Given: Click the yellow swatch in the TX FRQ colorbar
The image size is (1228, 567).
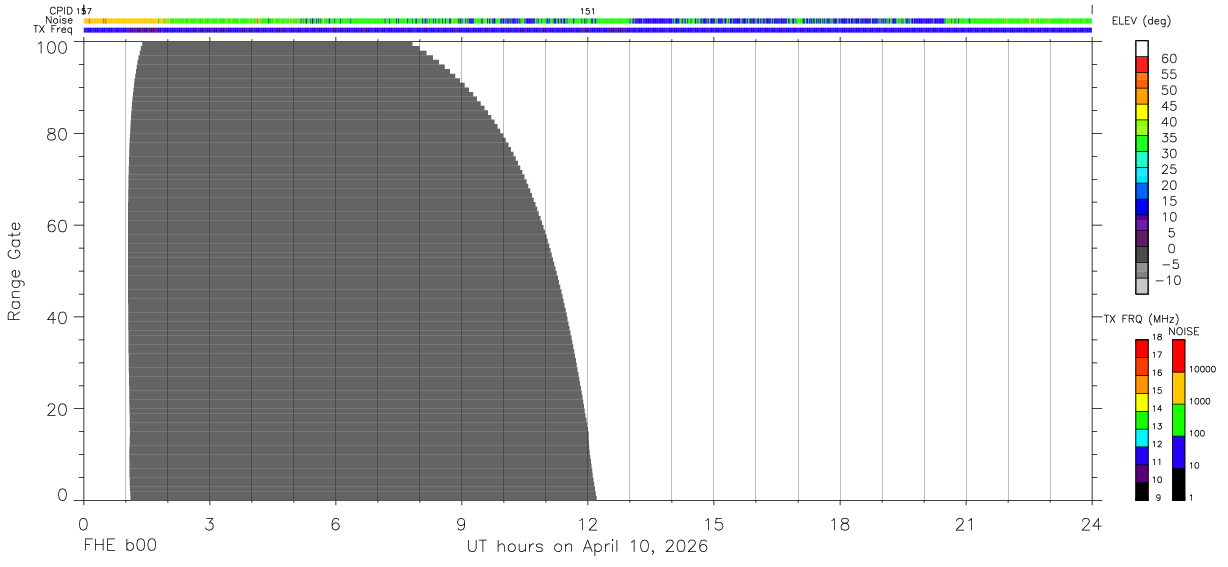Looking at the screenshot, I should click(x=1141, y=402).
